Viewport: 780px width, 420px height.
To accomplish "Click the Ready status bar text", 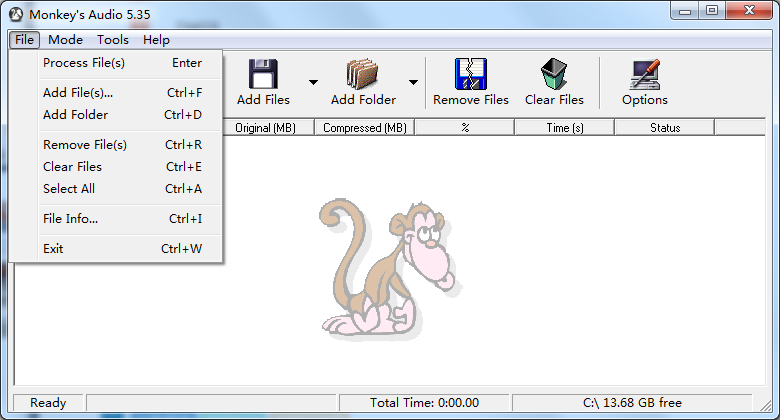I will point(48,403).
